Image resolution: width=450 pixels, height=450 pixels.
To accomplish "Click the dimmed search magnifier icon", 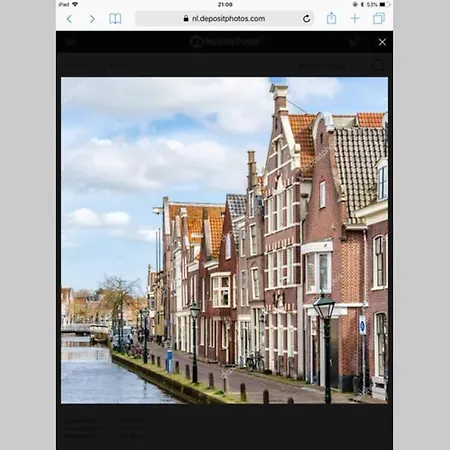I will pos(378,66).
